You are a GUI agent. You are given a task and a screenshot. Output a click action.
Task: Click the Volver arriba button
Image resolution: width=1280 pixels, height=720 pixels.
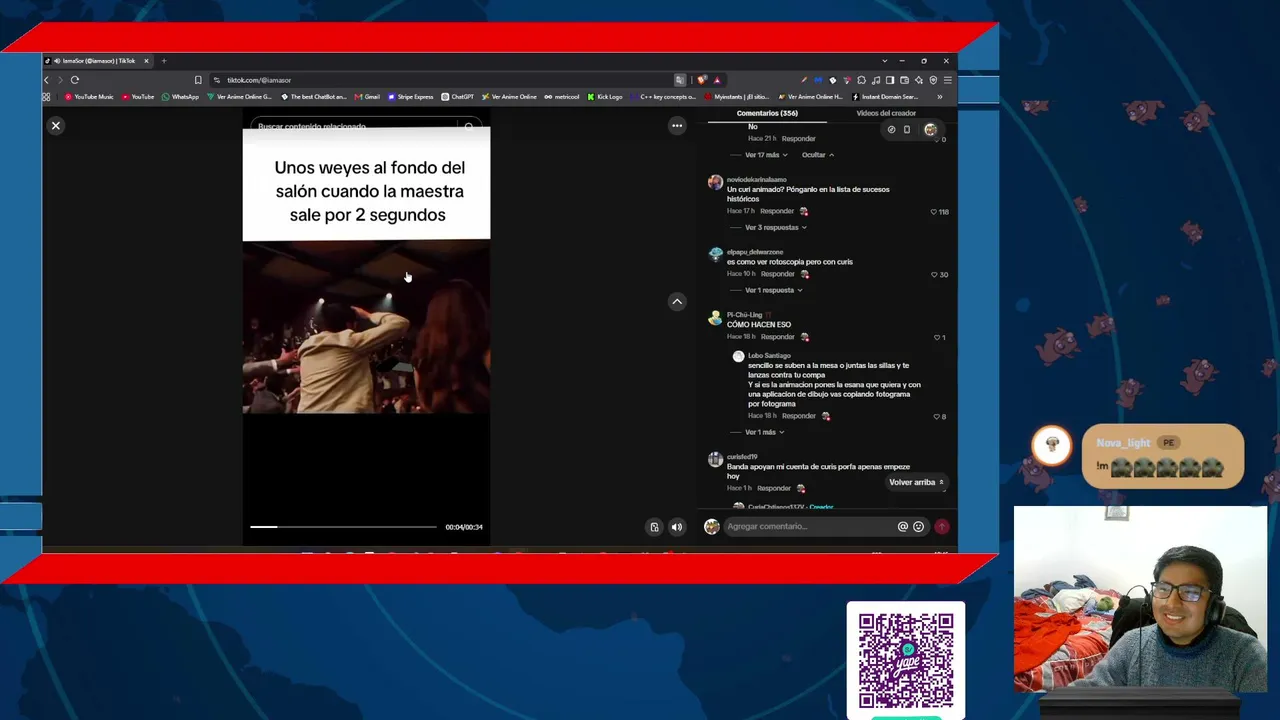(x=916, y=482)
